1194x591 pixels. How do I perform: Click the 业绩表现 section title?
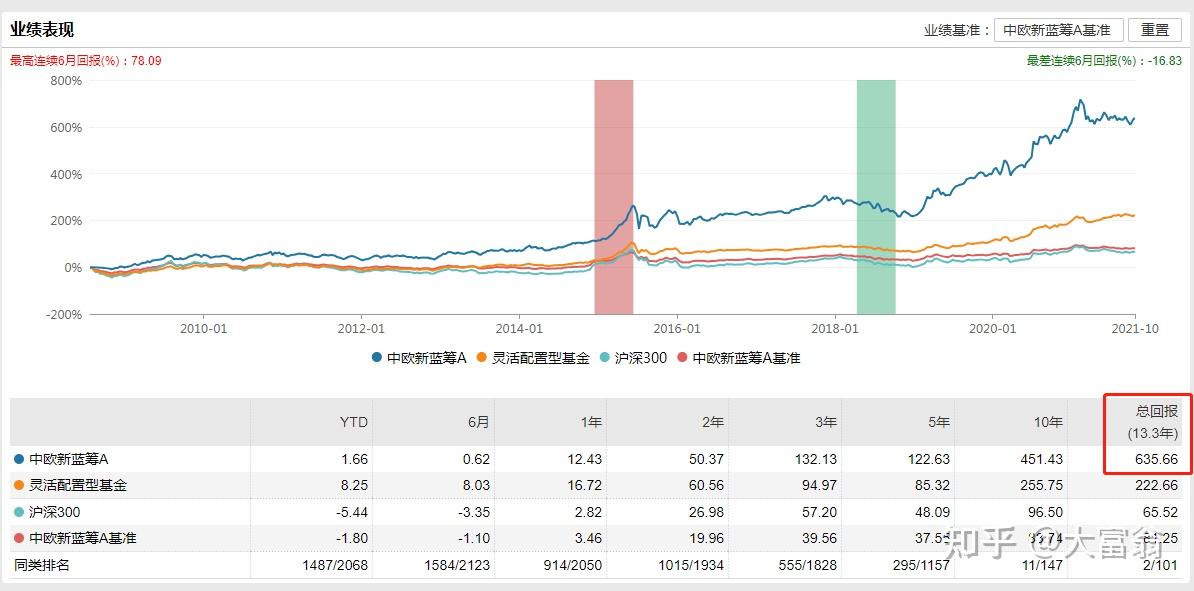(x=42, y=30)
